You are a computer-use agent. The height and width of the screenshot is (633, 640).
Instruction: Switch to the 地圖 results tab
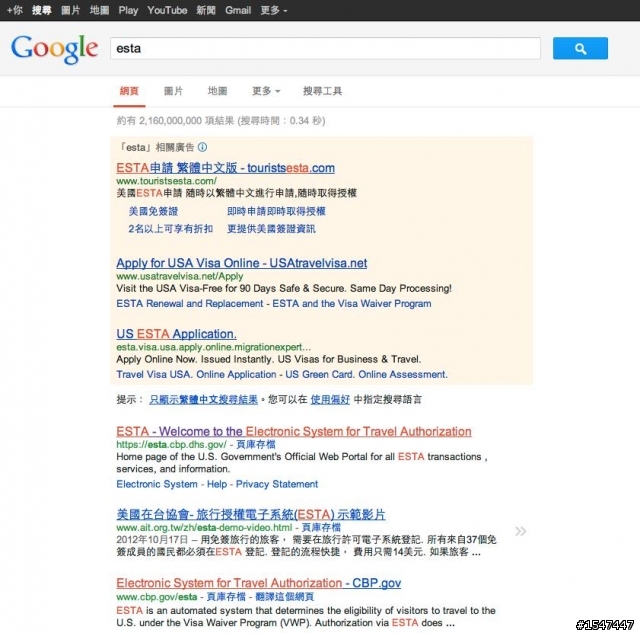point(217,91)
